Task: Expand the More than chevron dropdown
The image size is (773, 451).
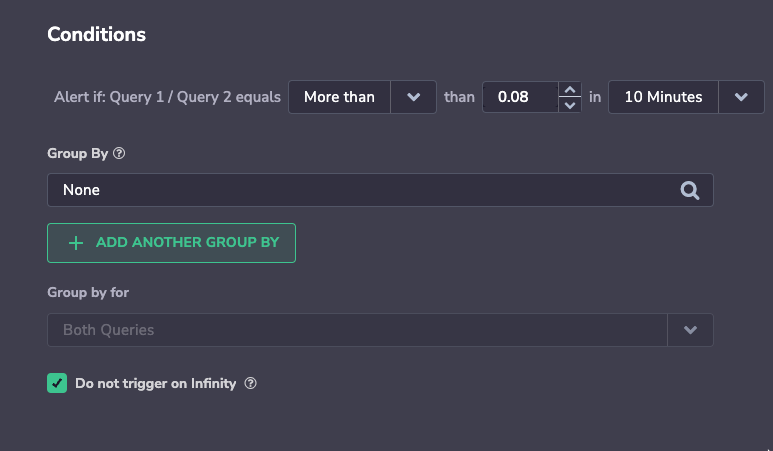Action: coord(414,97)
